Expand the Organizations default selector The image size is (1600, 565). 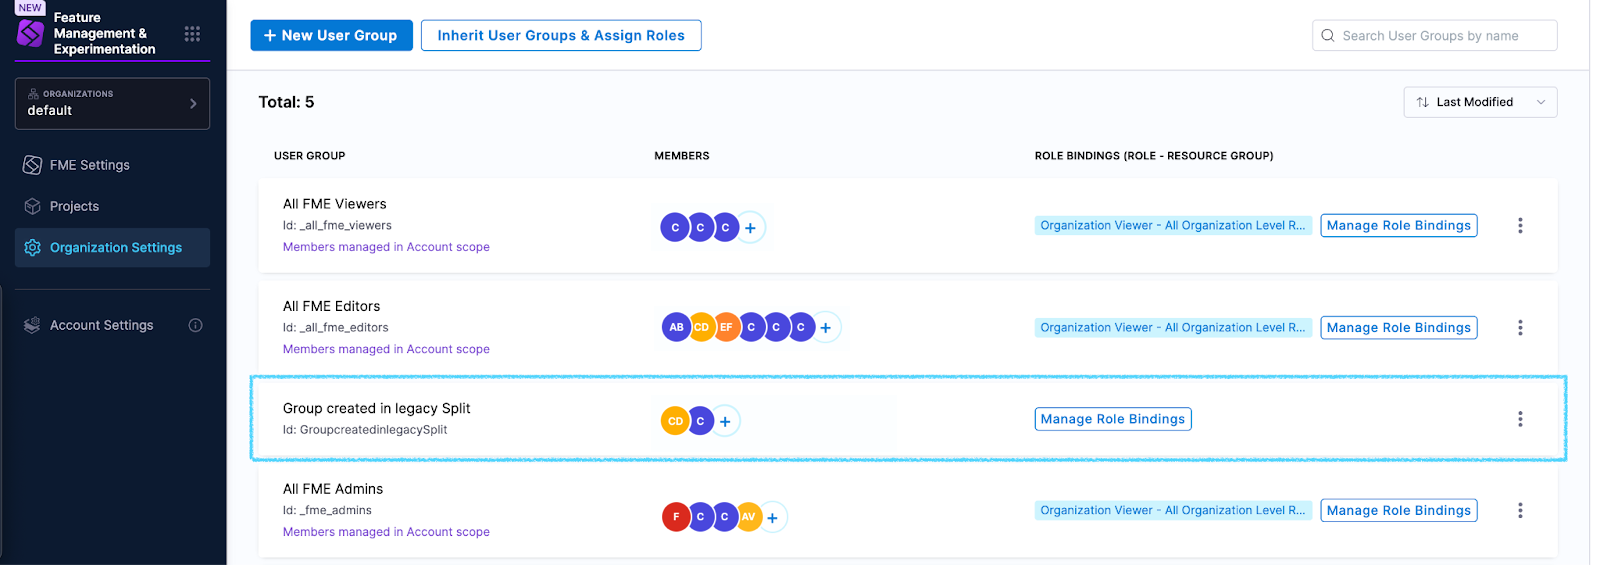[x=112, y=104]
